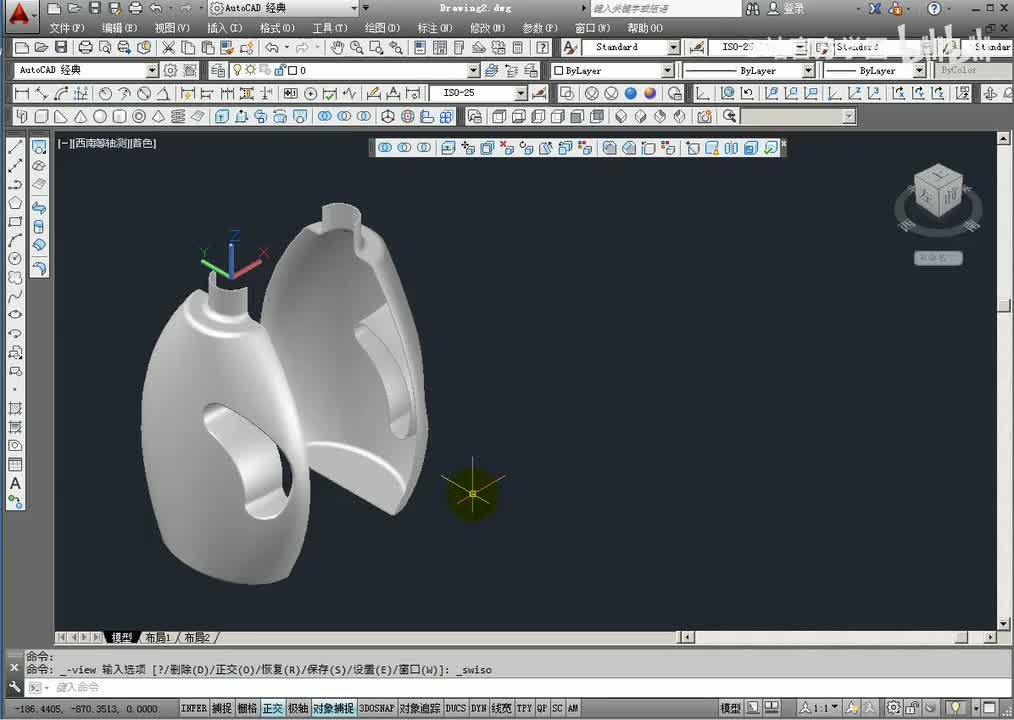The width and height of the screenshot is (1014, 720).
Task: Select the Line tool in the draw toolbar
Action: pos(15,147)
